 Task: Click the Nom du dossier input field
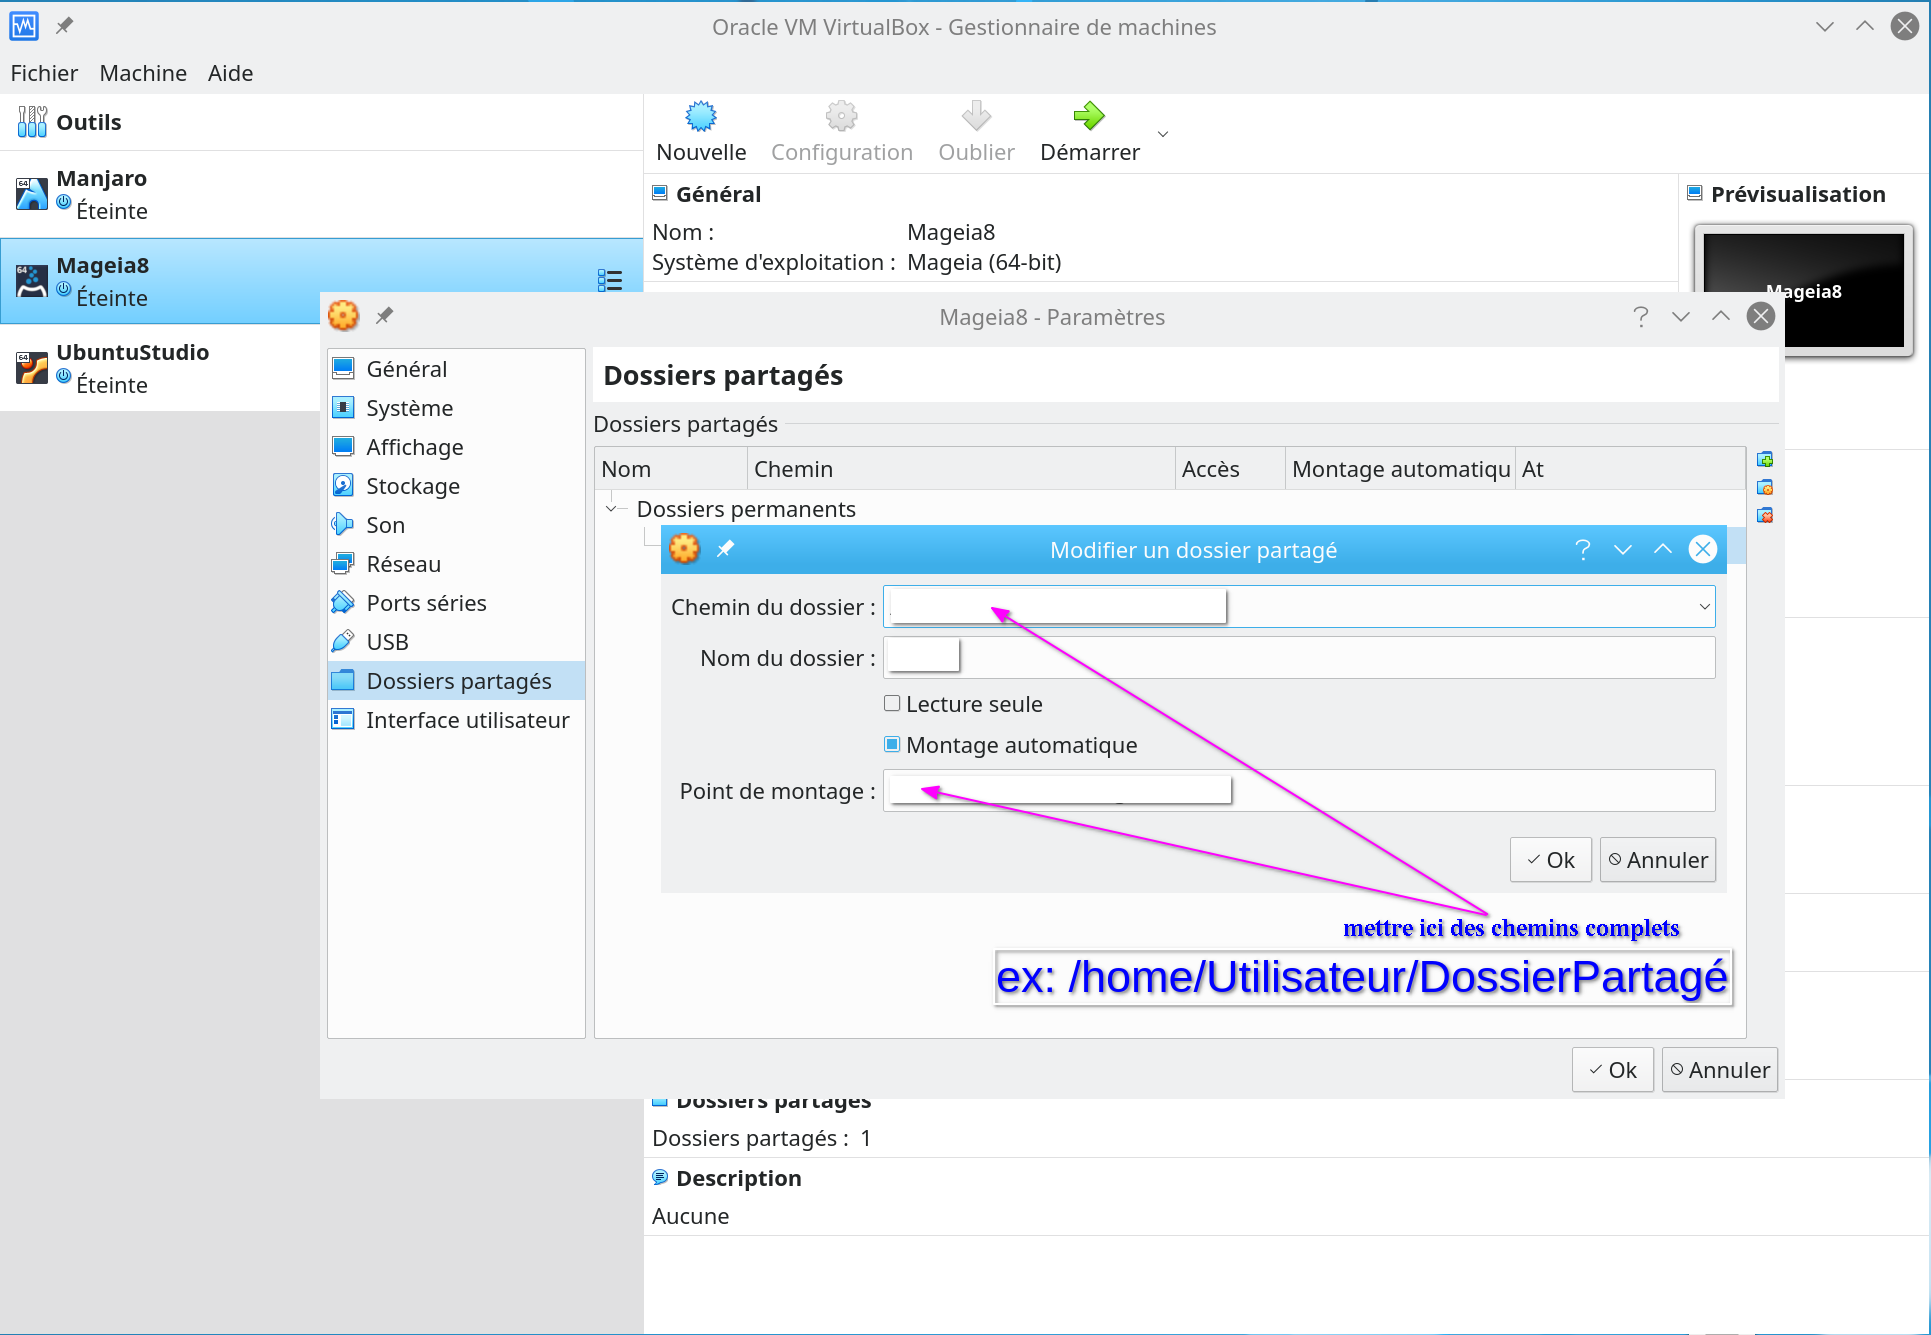(1299, 658)
